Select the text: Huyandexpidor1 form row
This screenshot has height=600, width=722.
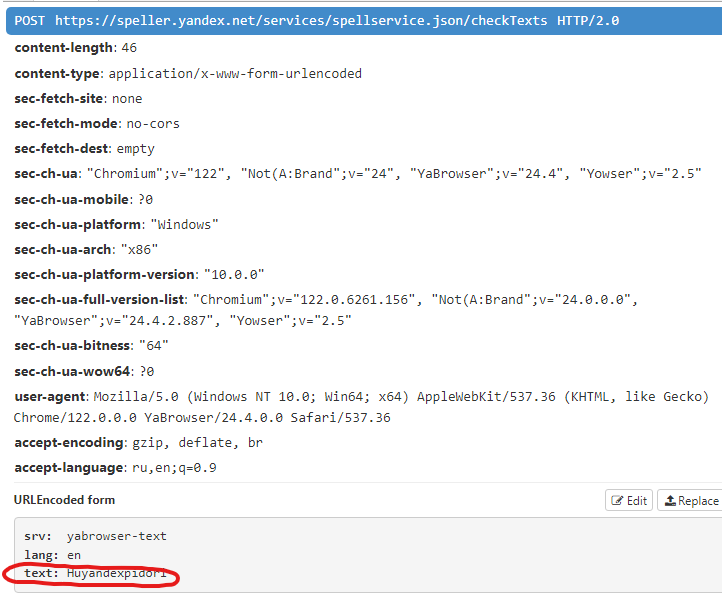95,573
